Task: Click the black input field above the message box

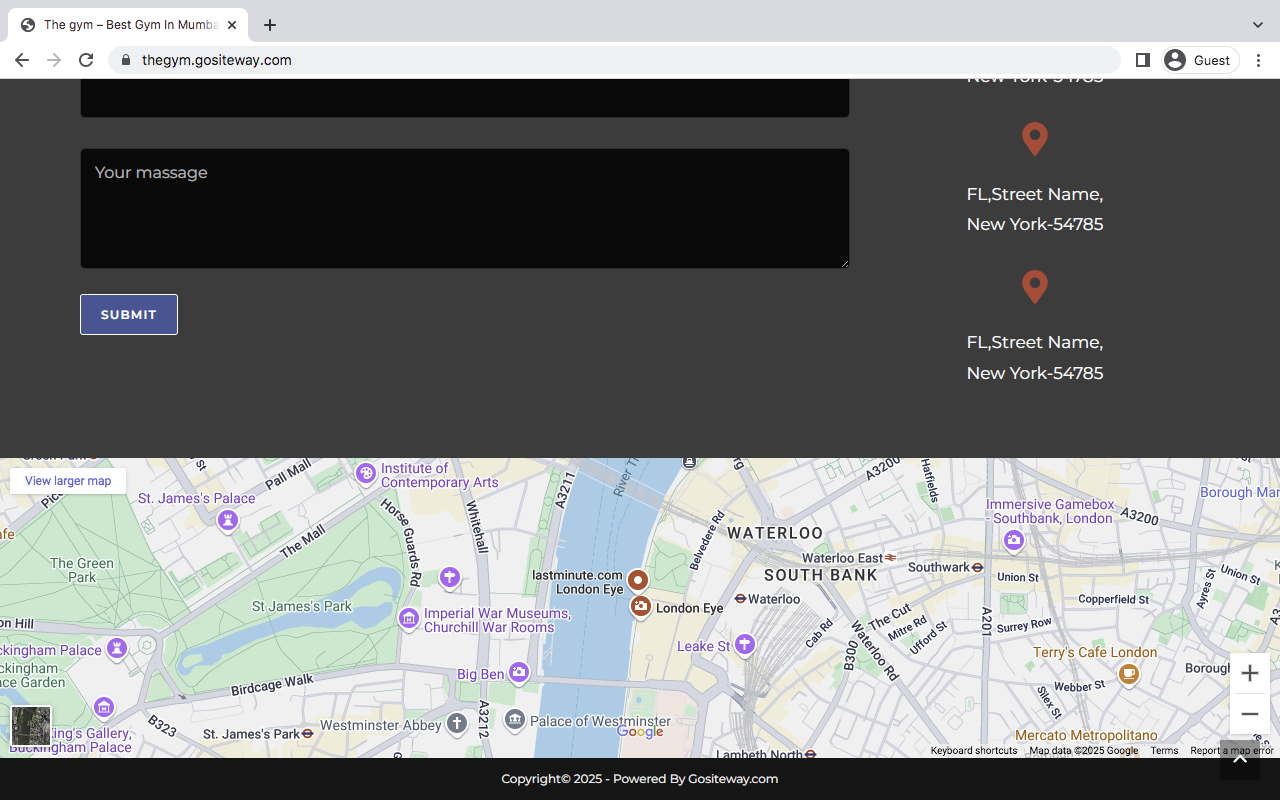Action: coord(465,98)
